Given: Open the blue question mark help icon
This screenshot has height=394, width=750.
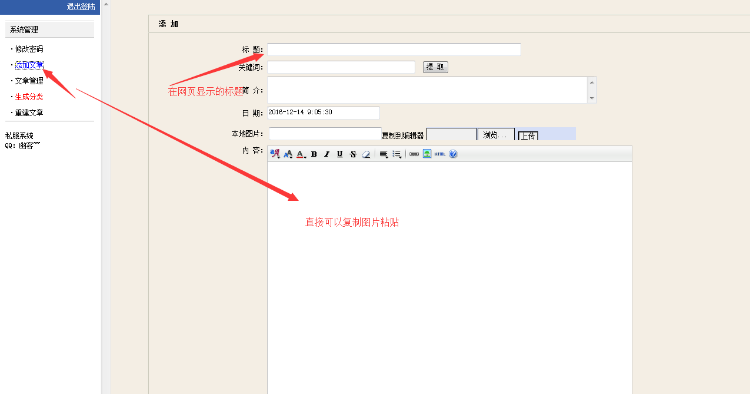Looking at the screenshot, I should click(453, 154).
